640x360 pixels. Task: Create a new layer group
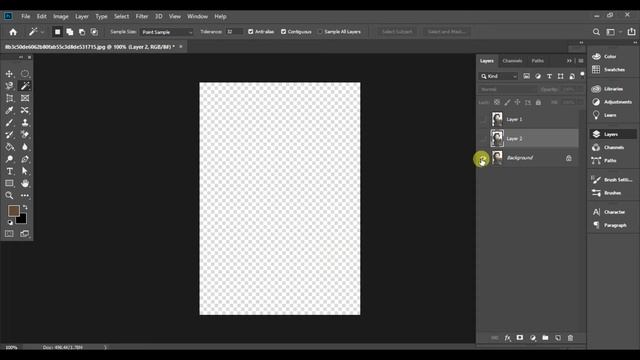[x=545, y=338]
